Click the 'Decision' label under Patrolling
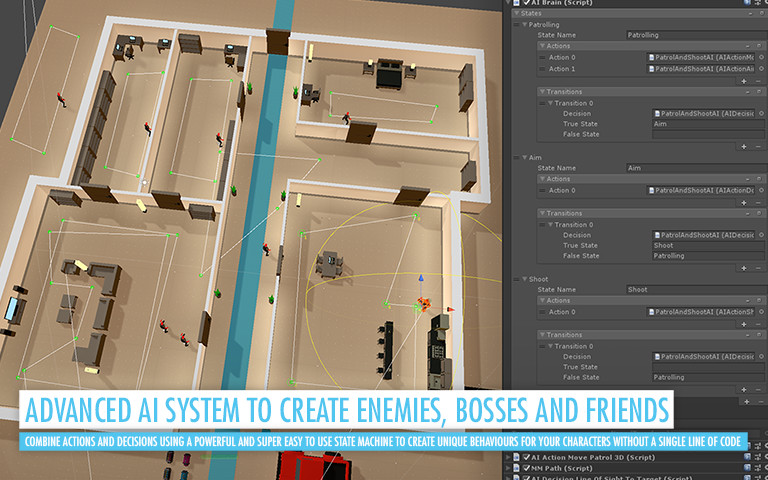The image size is (768, 480). tap(577, 114)
